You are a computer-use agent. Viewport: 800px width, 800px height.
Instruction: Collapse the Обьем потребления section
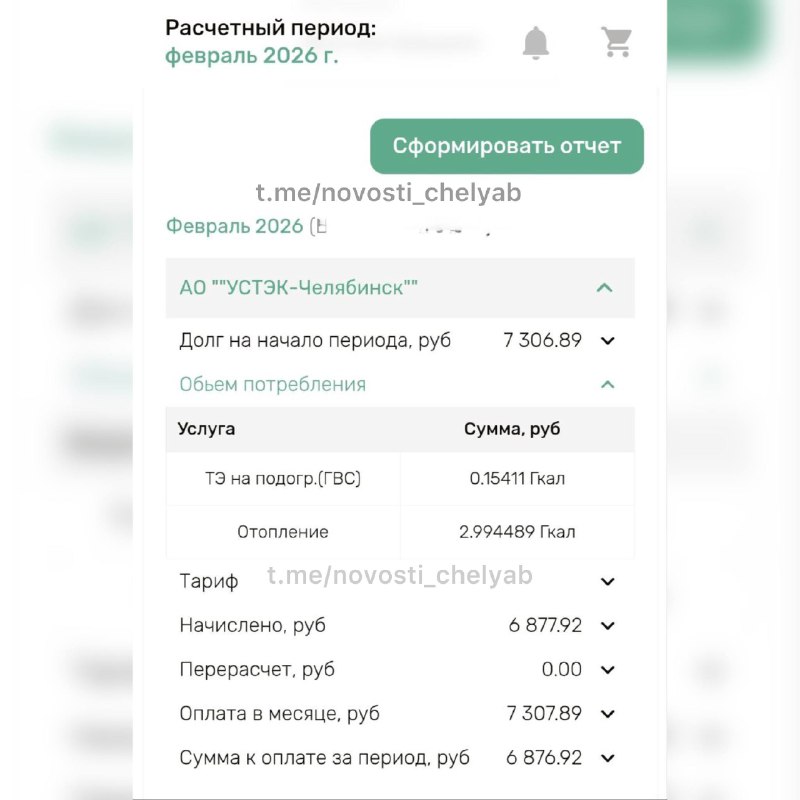[607, 385]
